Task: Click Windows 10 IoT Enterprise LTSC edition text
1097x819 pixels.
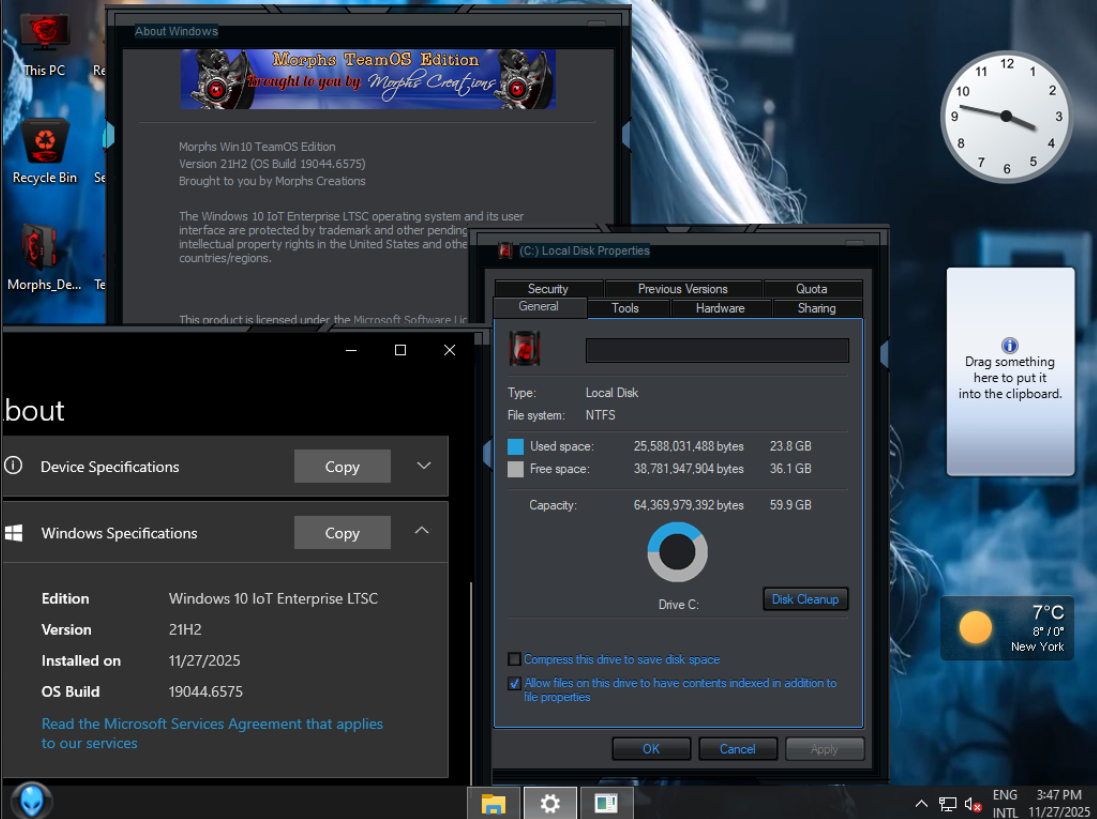Action: coord(273,599)
